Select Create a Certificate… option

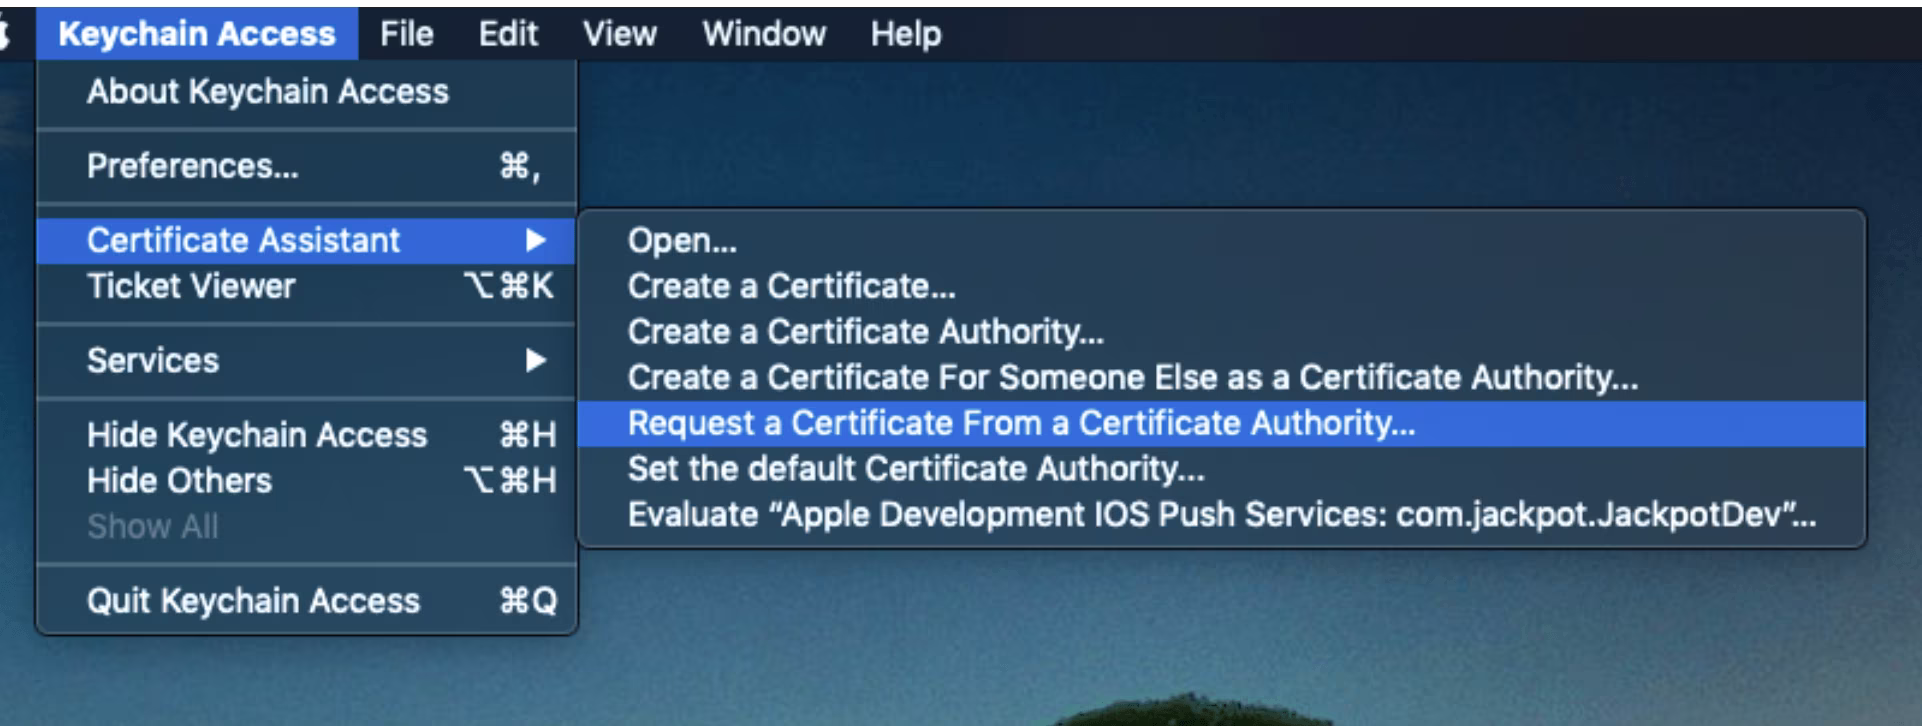coord(791,287)
